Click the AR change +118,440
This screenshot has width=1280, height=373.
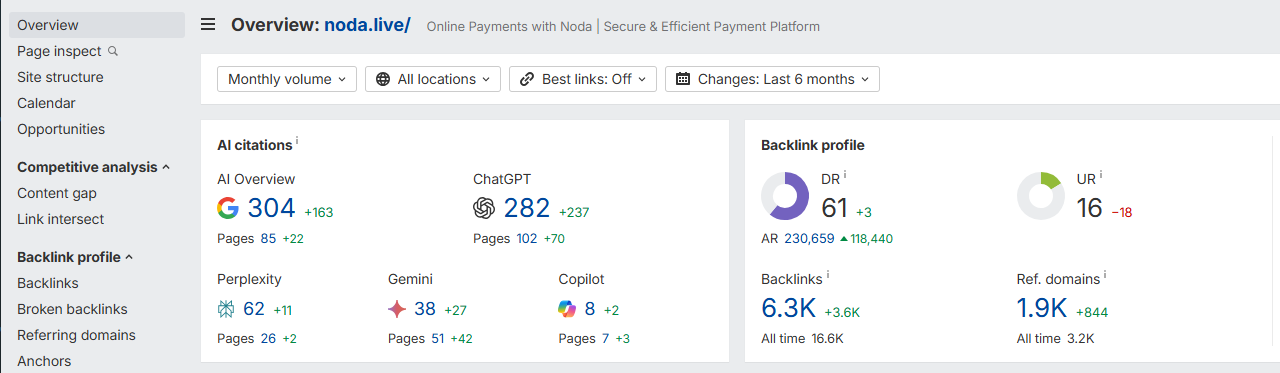coord(866,239)
